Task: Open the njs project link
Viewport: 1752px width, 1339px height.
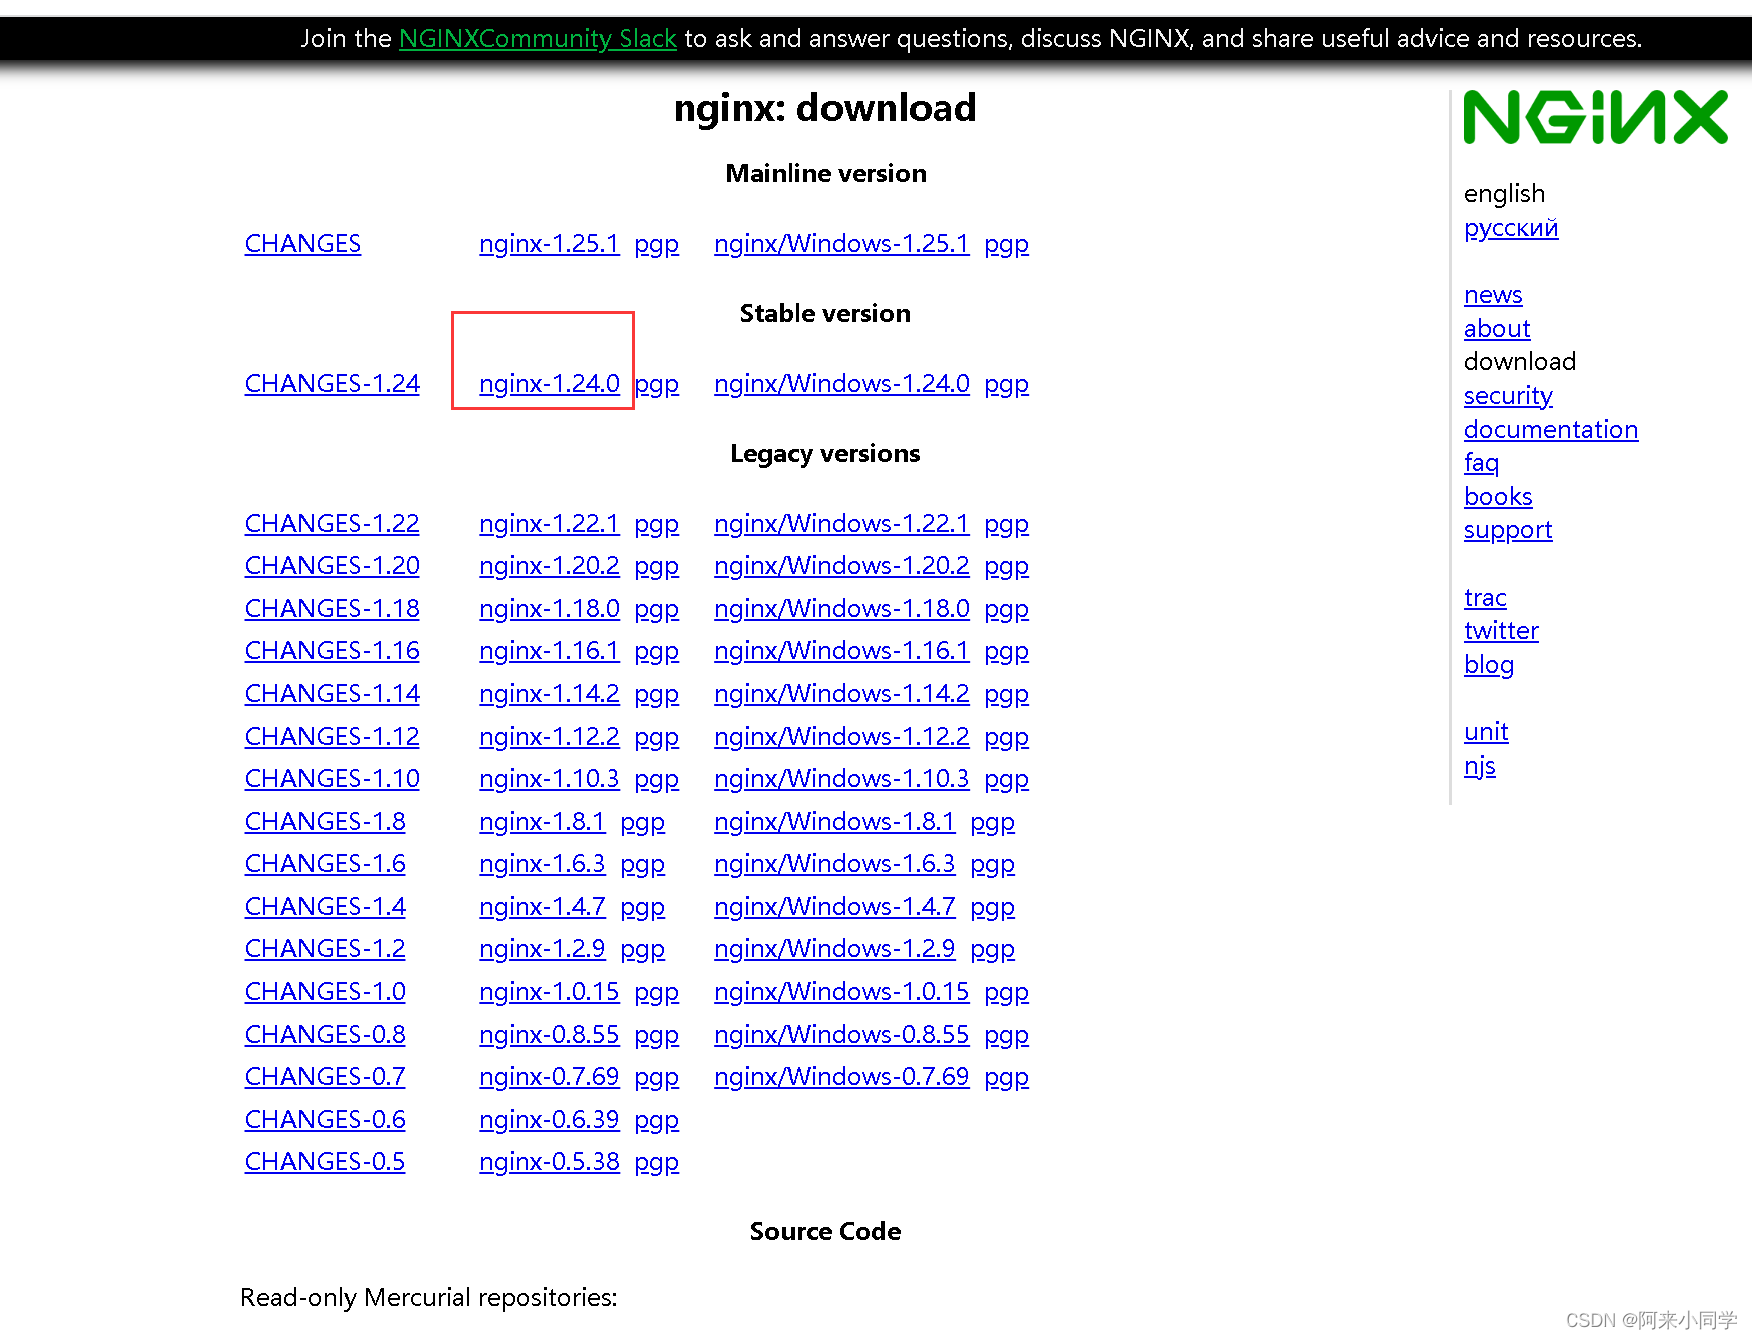Action: pyautogui.click(x=1480, y=766)
